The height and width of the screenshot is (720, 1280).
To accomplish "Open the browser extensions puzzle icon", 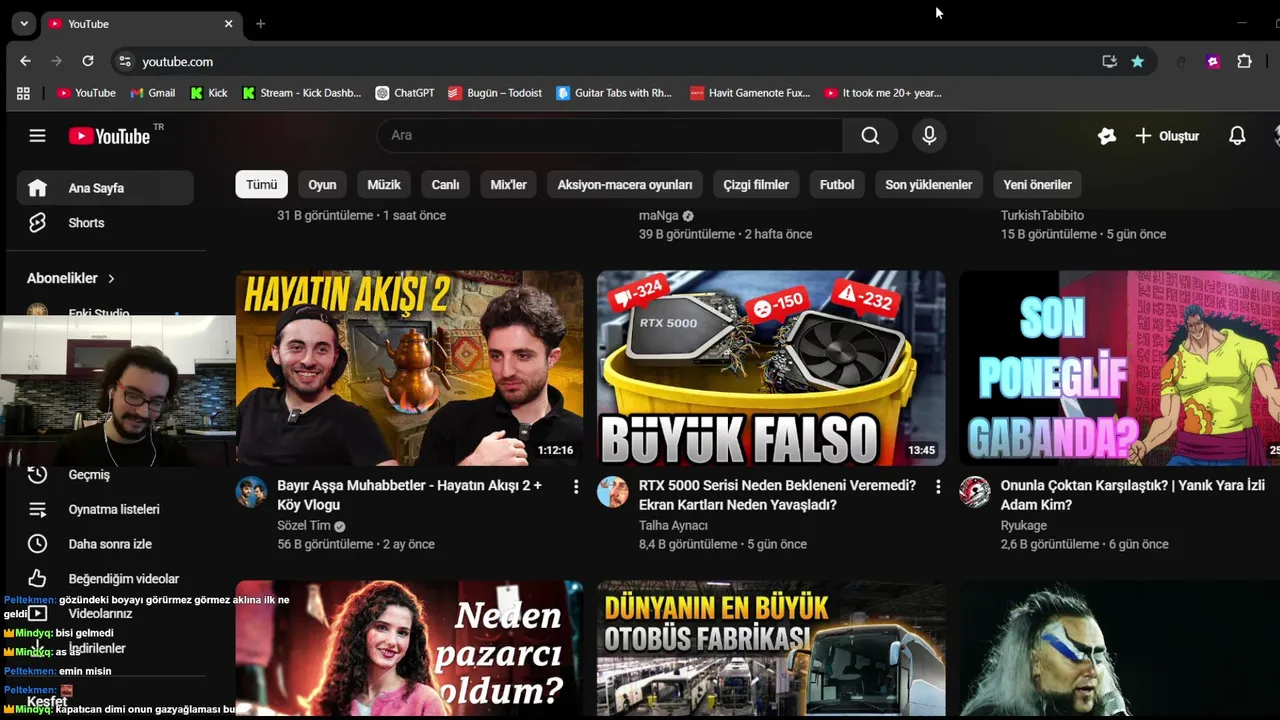I will coord(1244,61).
